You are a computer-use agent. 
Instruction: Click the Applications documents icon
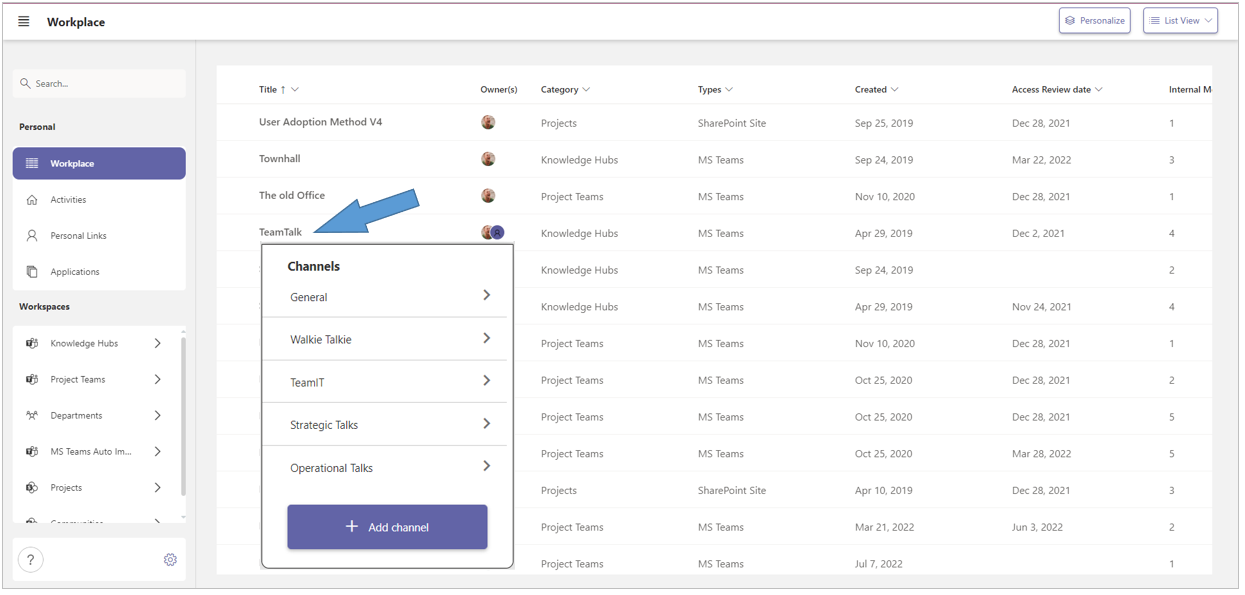tap(32, 272)
